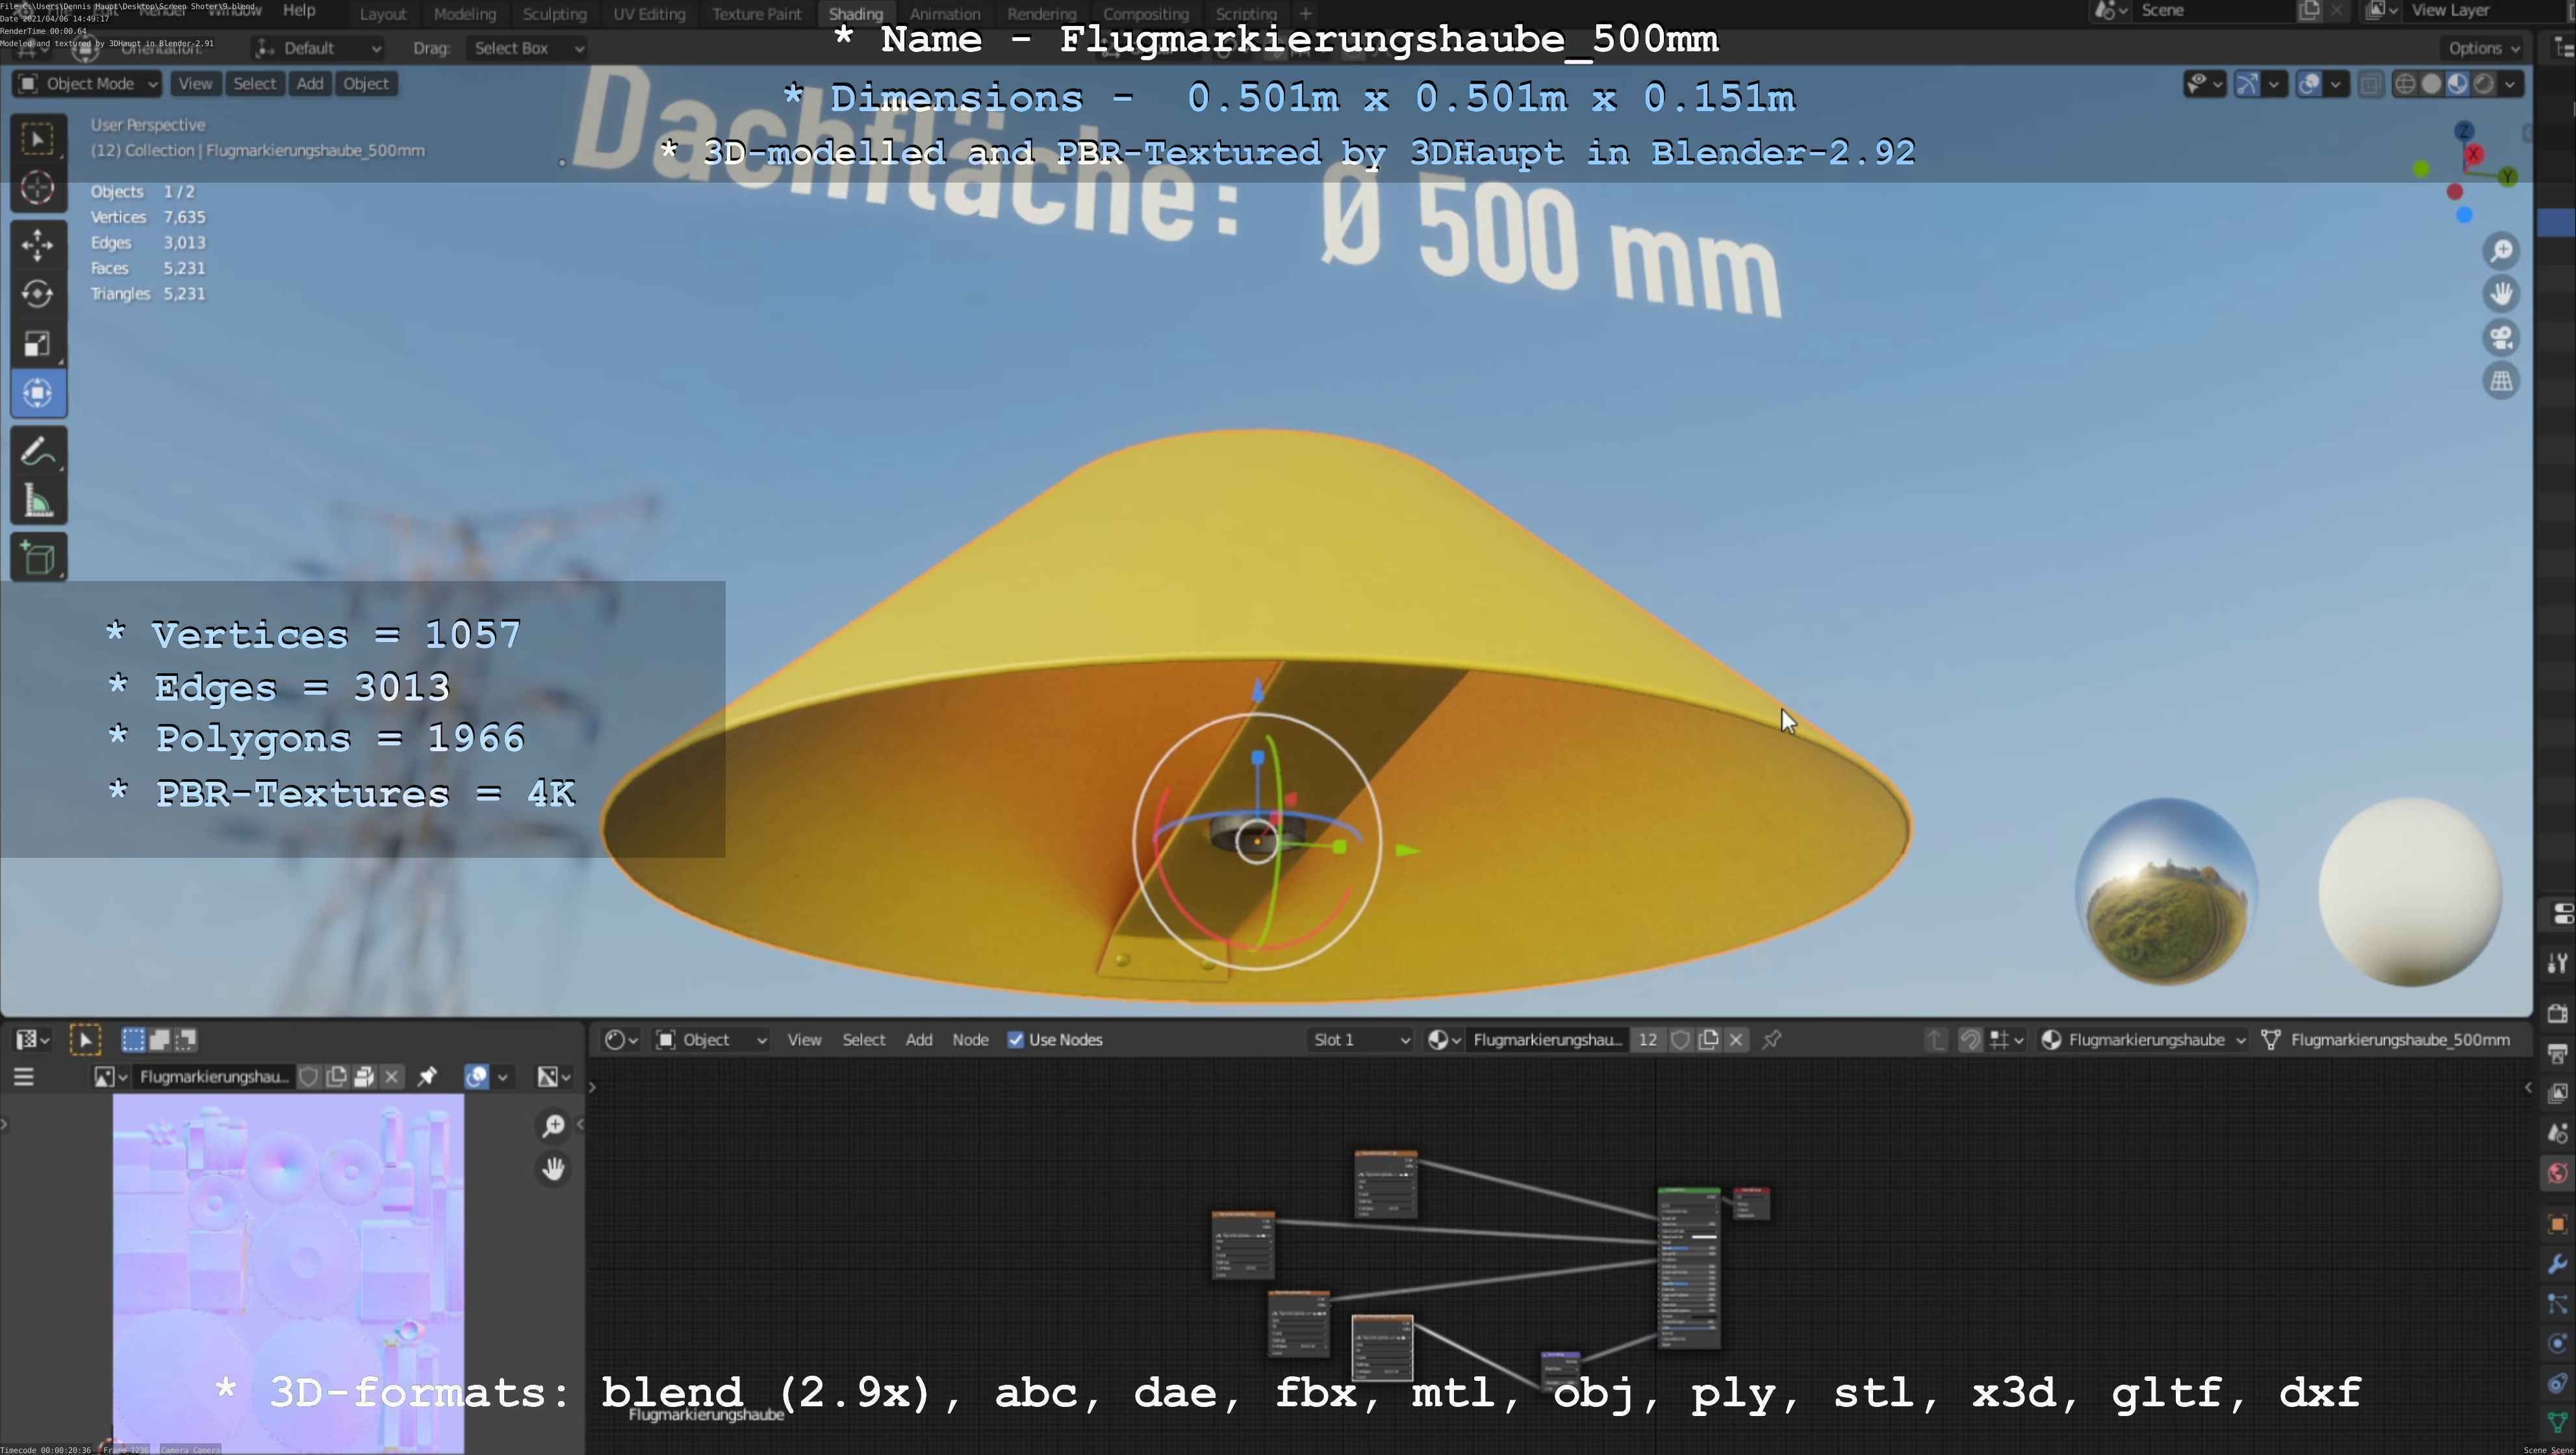
Task: Toggle viewport overlays button
Action: (x=2309, y=84)
